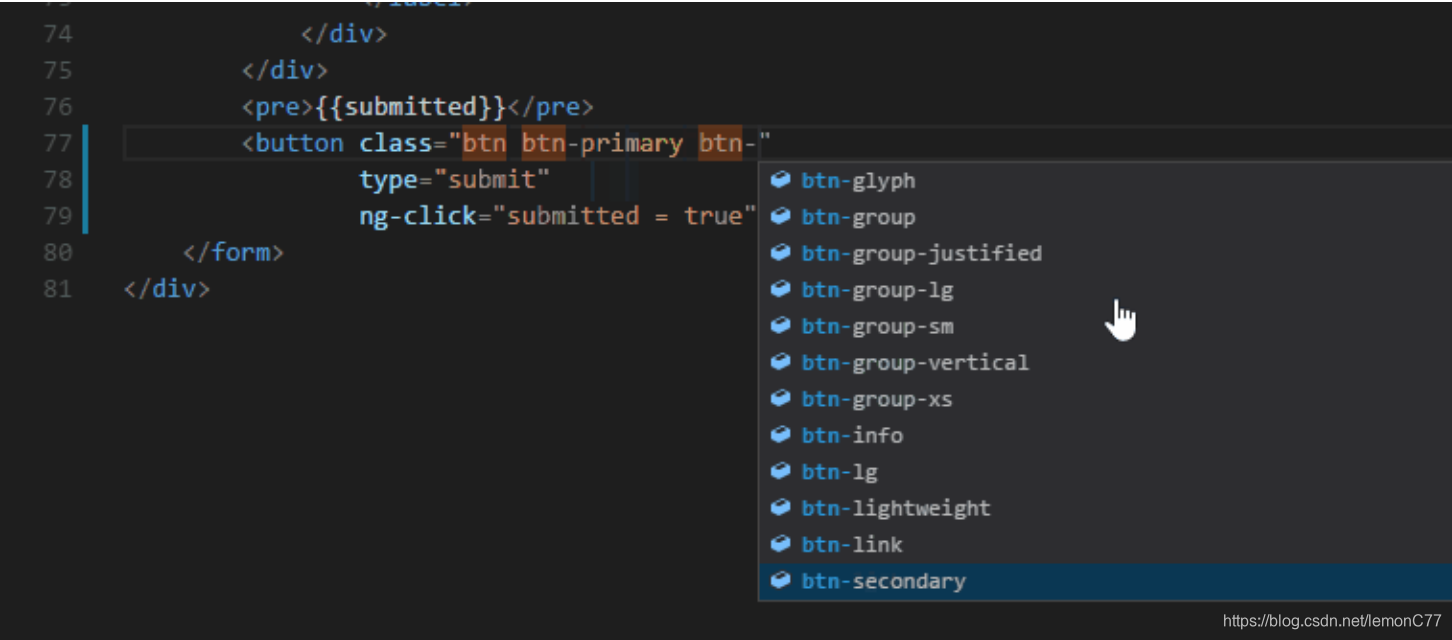The image size is (1452, 640).
Task: Click the class icon beside btn-group
Action: tap(781, 216)
